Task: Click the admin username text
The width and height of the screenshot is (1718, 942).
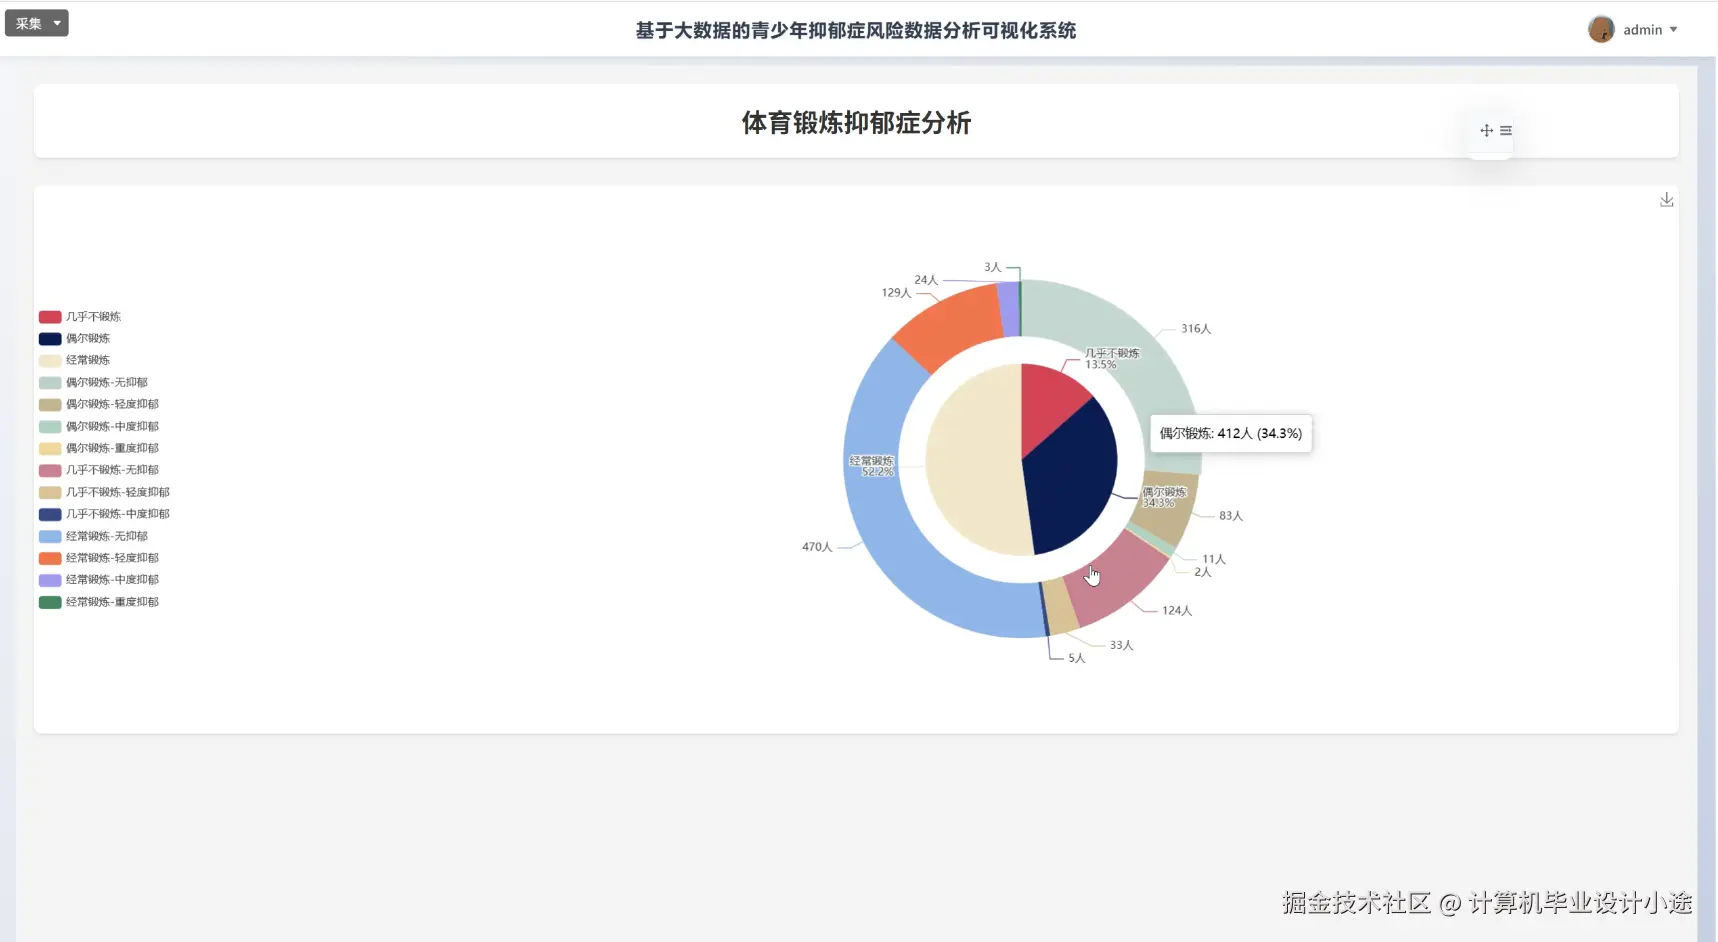Action: [x=1640, y=29]
